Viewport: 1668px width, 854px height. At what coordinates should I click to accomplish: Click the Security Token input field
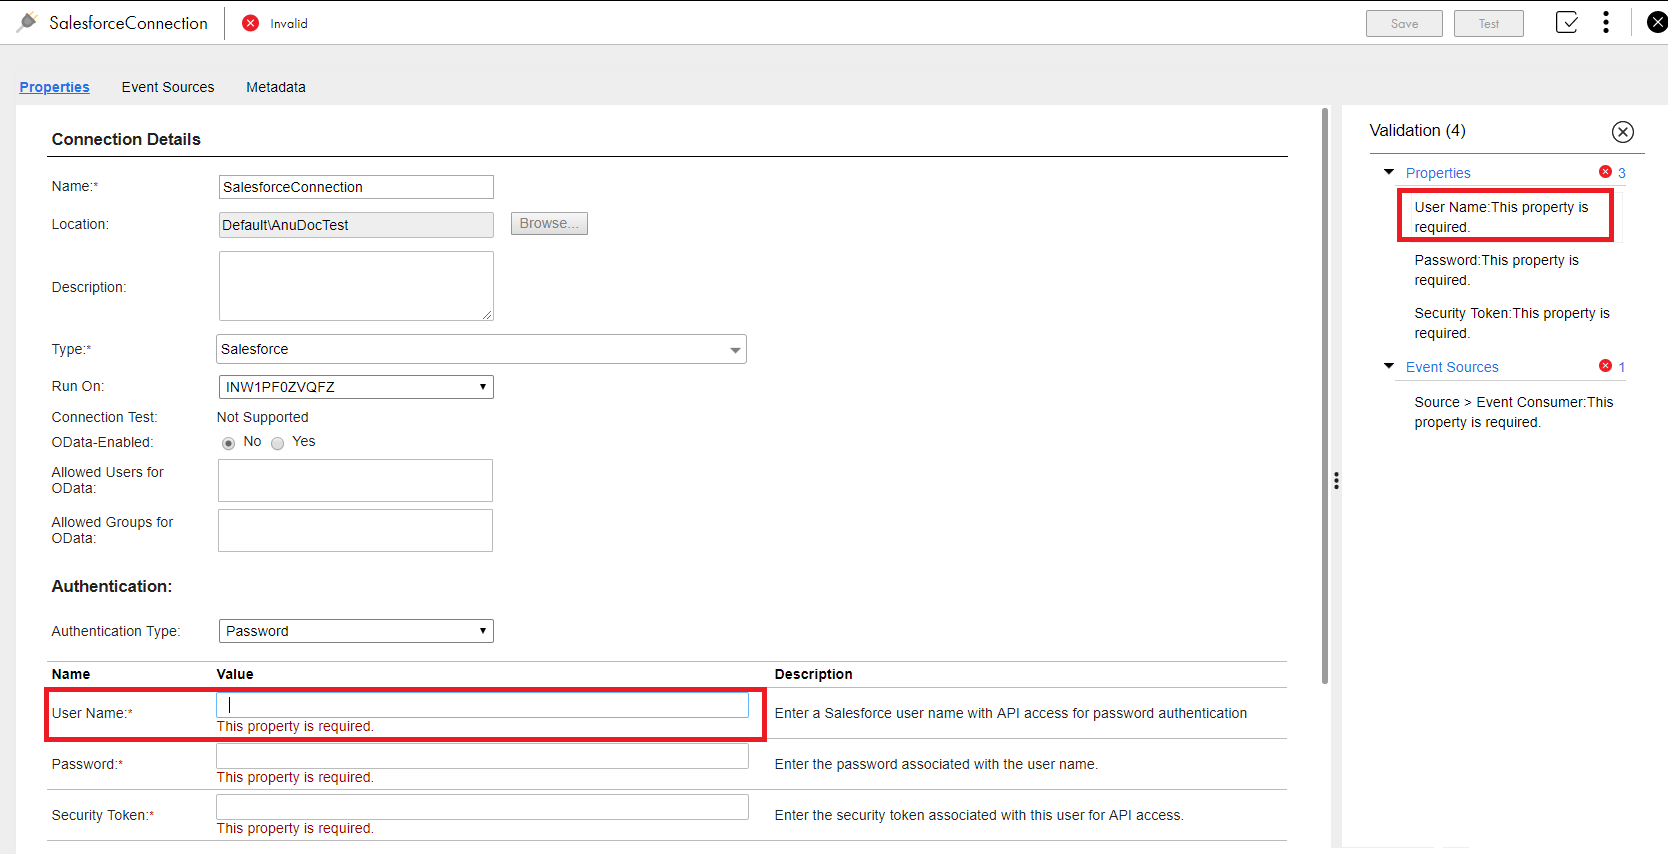tap(482, 807)
